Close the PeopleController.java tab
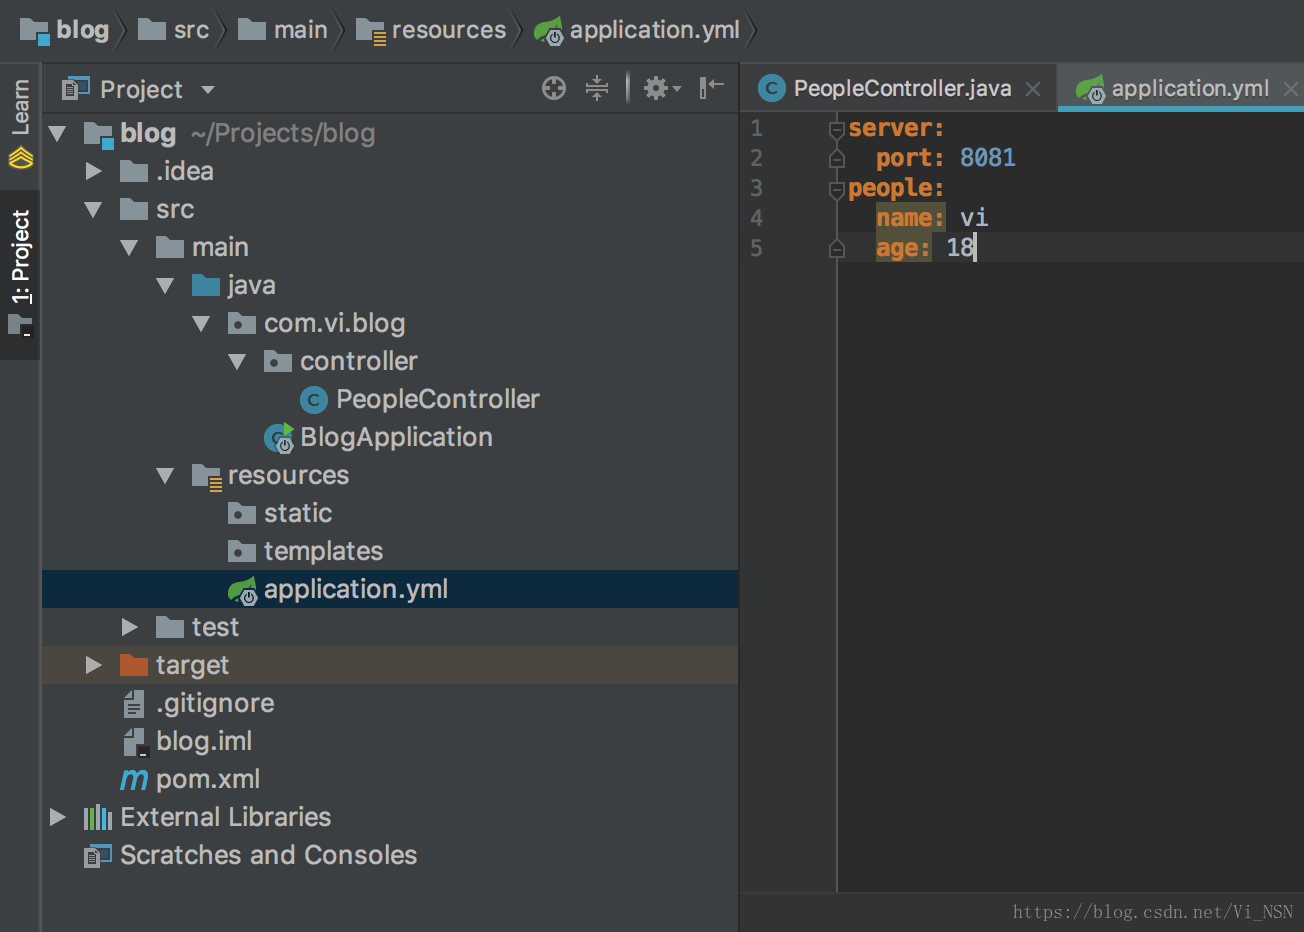The image size is (1304, 932). click(1033, 90)
